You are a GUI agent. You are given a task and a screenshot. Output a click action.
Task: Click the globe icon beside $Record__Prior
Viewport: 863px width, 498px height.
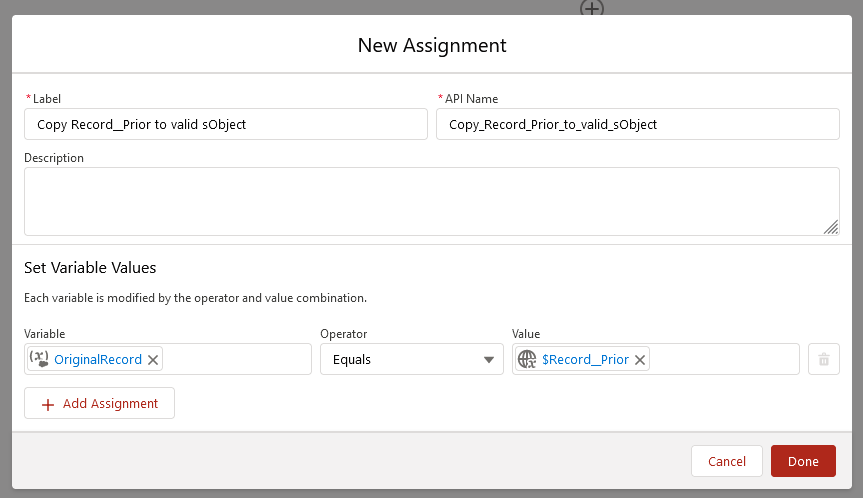[x=527, y=359]
